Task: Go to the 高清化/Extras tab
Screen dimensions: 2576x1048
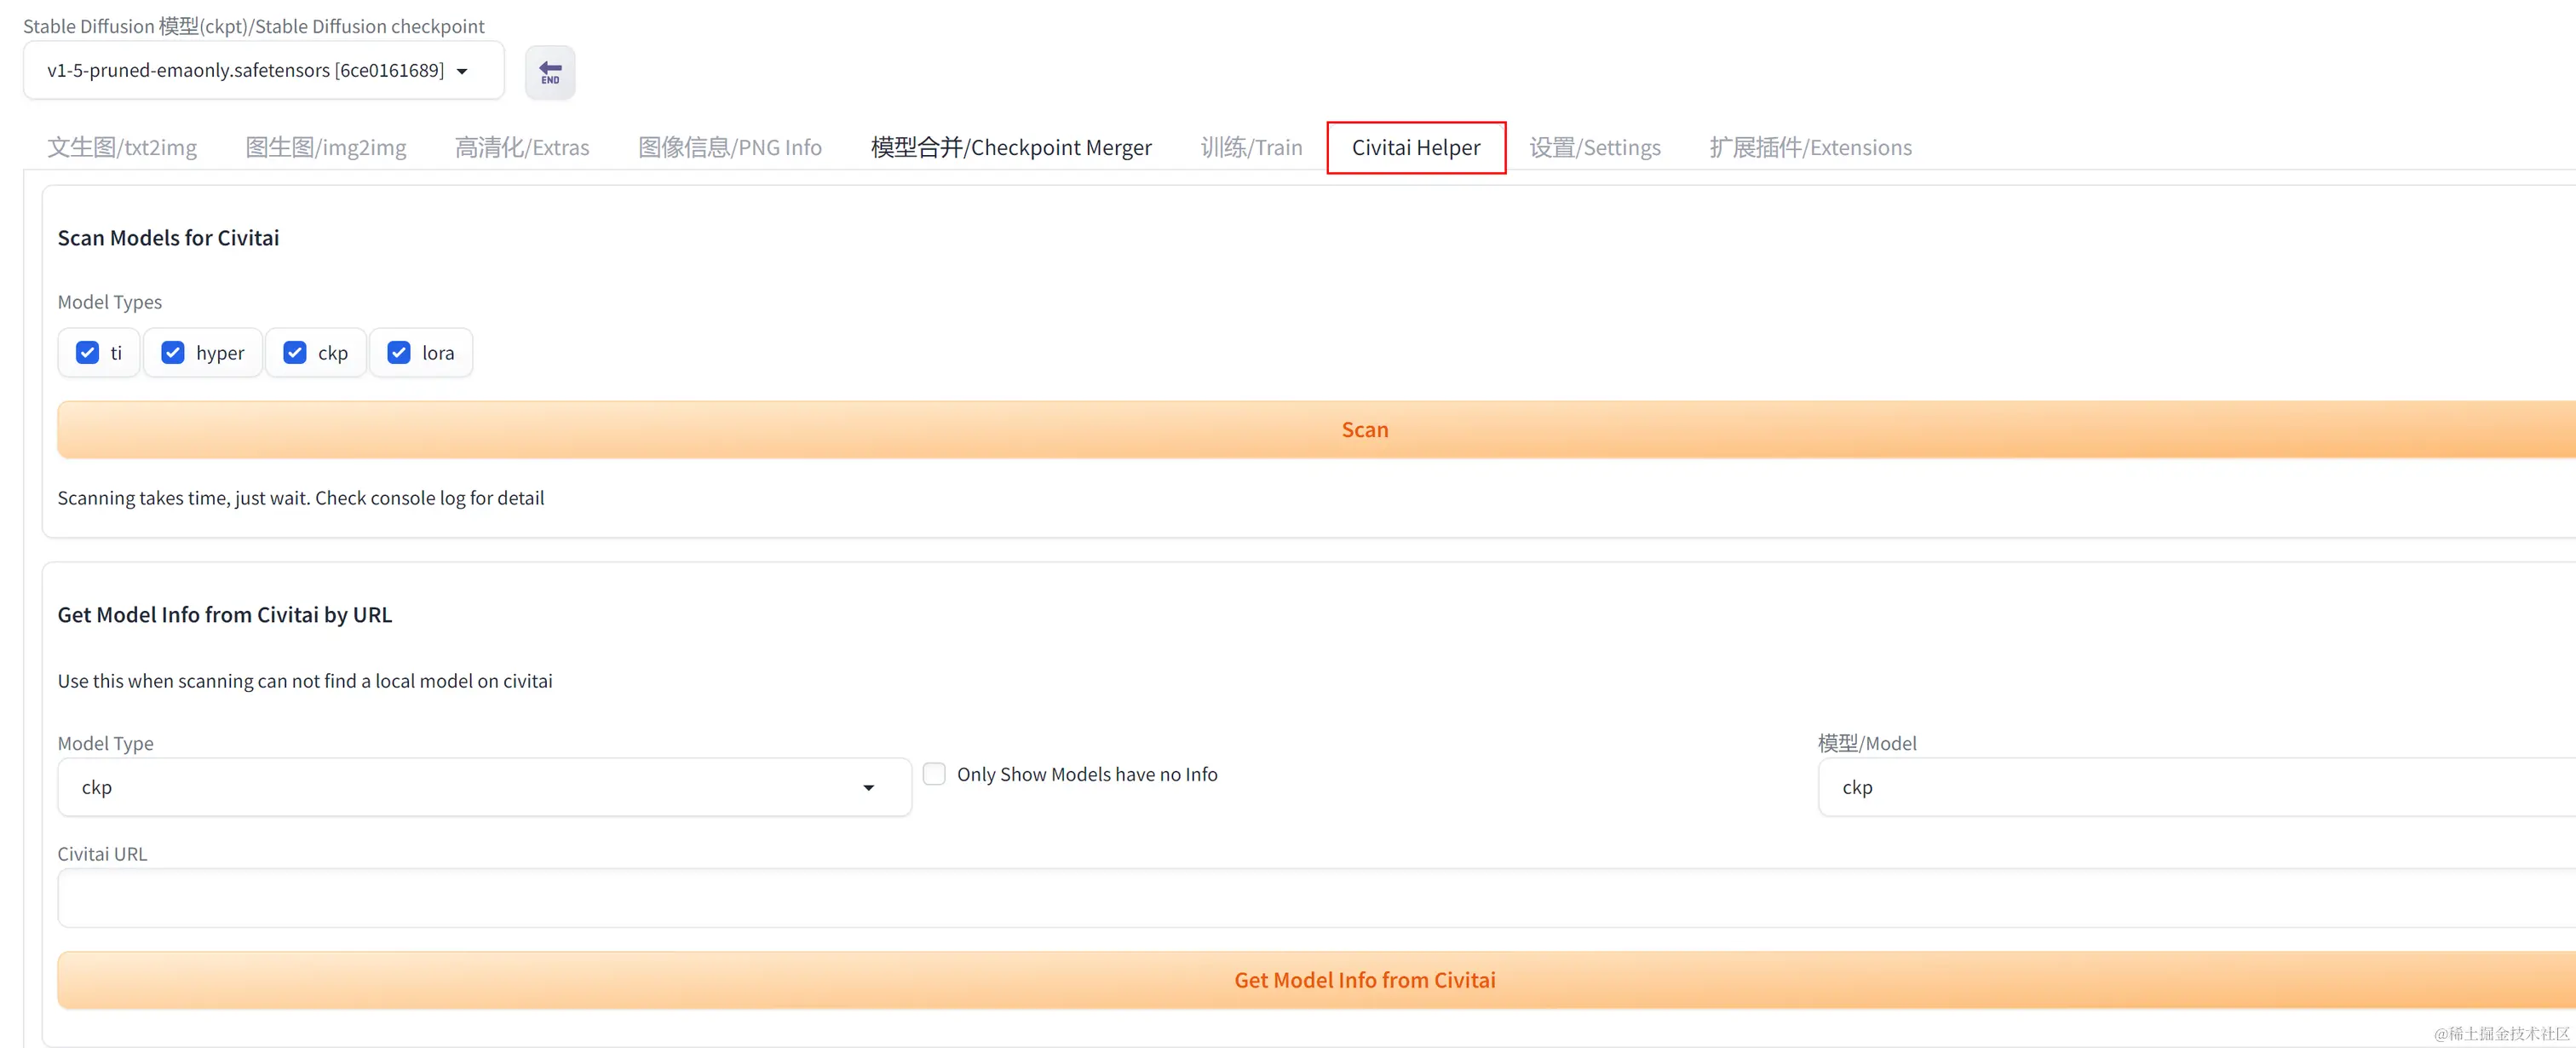Action: [x=522, y=148]
